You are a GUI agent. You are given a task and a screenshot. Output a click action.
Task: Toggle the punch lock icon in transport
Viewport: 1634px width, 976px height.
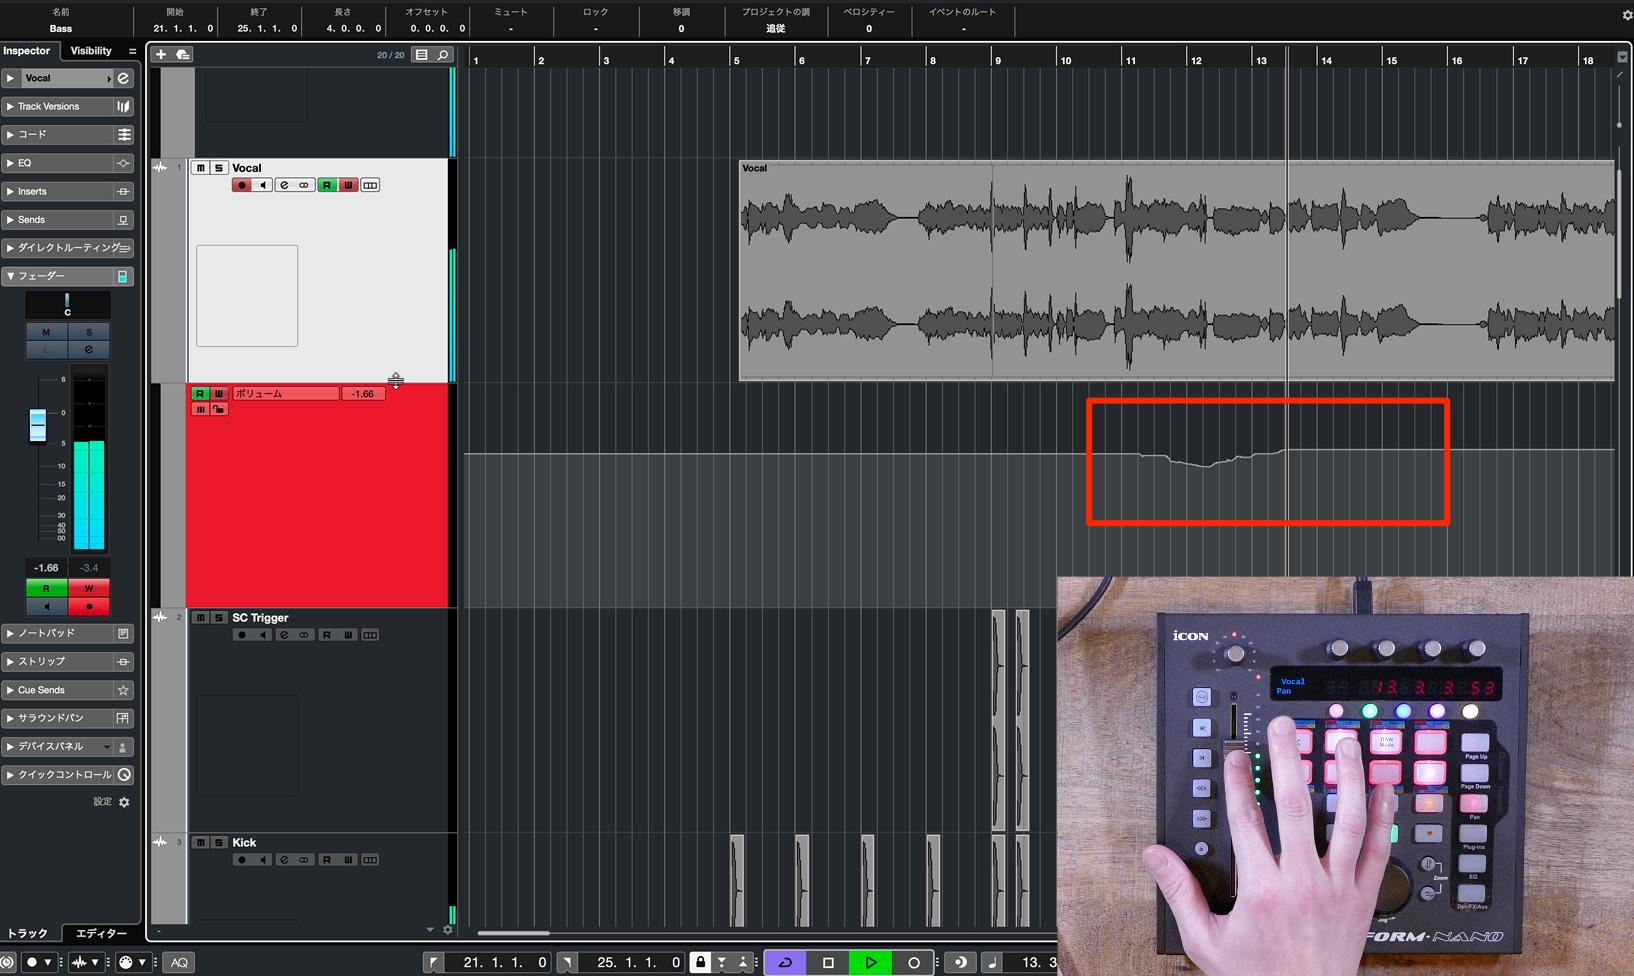pyautogui.click(x=701, y=963)
